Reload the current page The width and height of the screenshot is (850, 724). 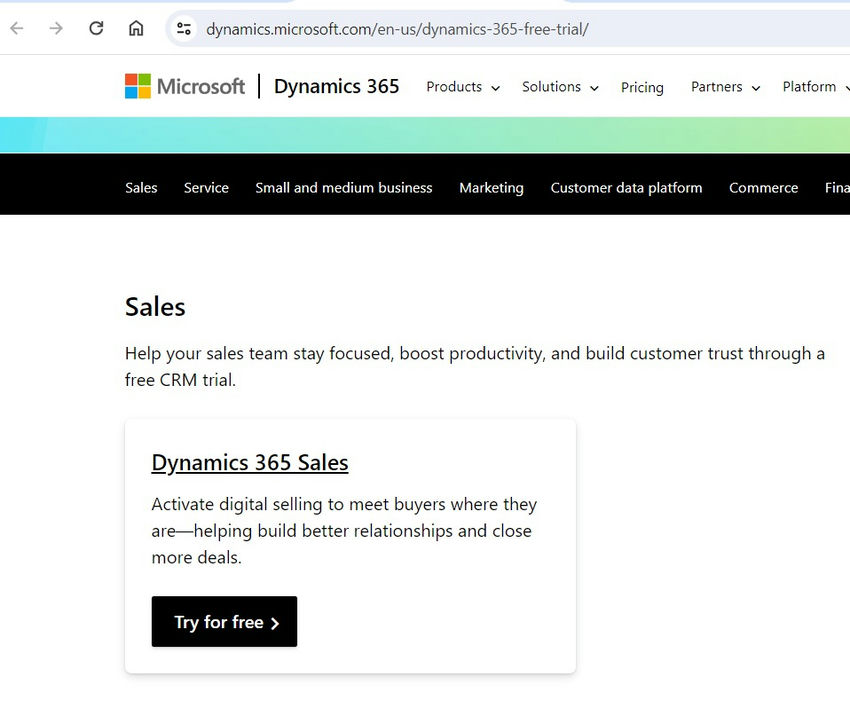96,28
